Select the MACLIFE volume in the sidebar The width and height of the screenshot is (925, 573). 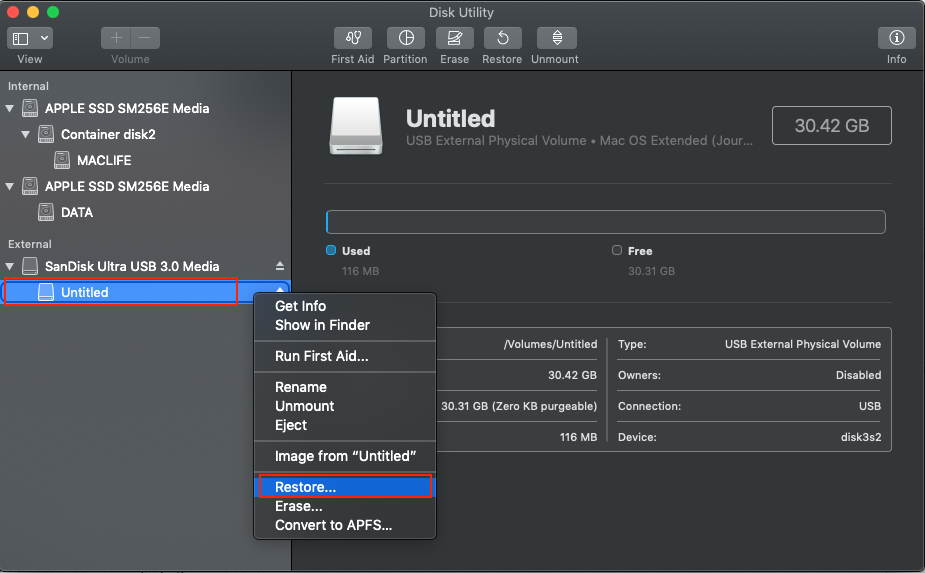[x=104, y=160]
